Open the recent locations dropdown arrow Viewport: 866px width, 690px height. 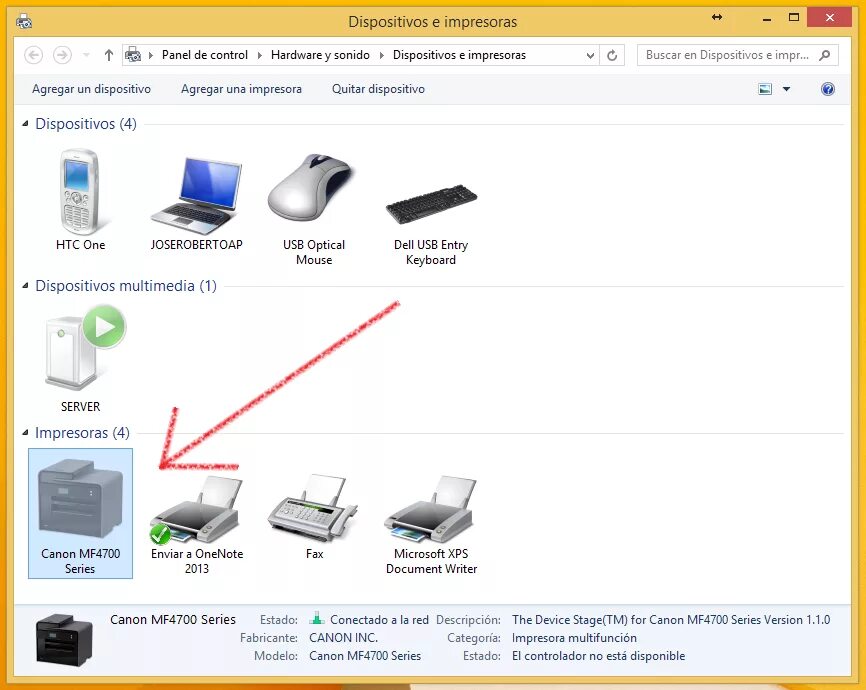(86, 55)
